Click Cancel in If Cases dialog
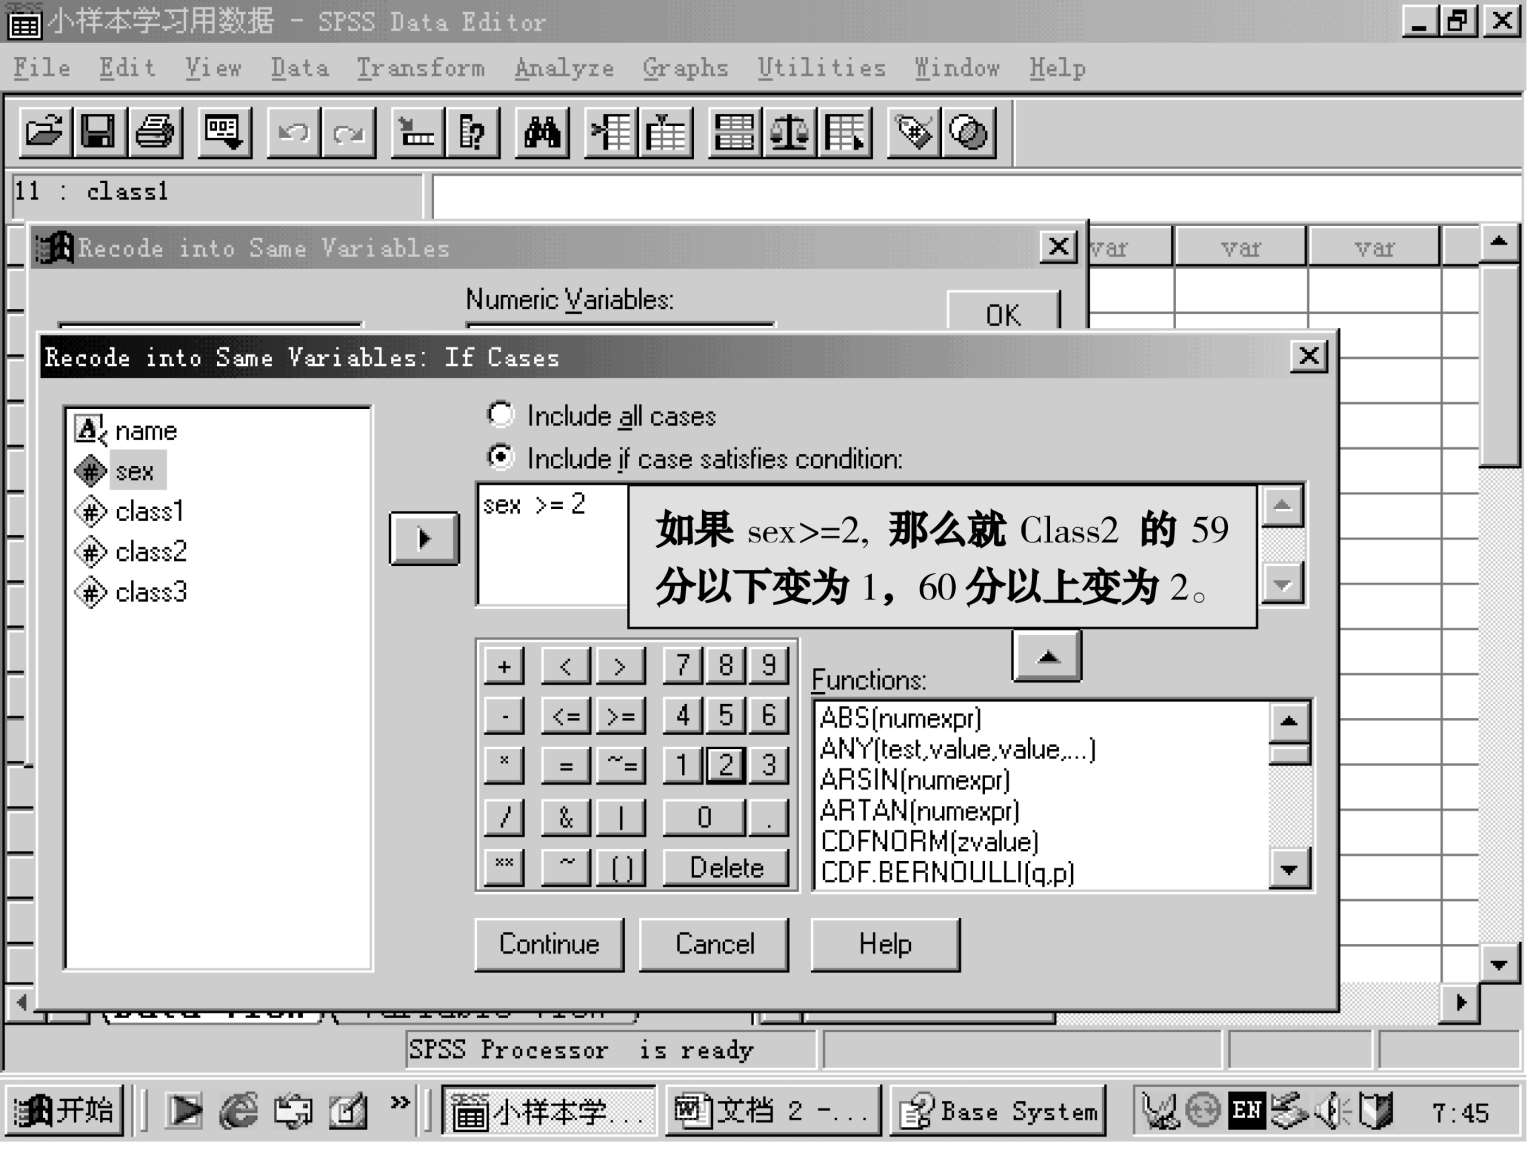Image resolution: width=1536 pixels, height=1153 pixels. tap(714, 944)
